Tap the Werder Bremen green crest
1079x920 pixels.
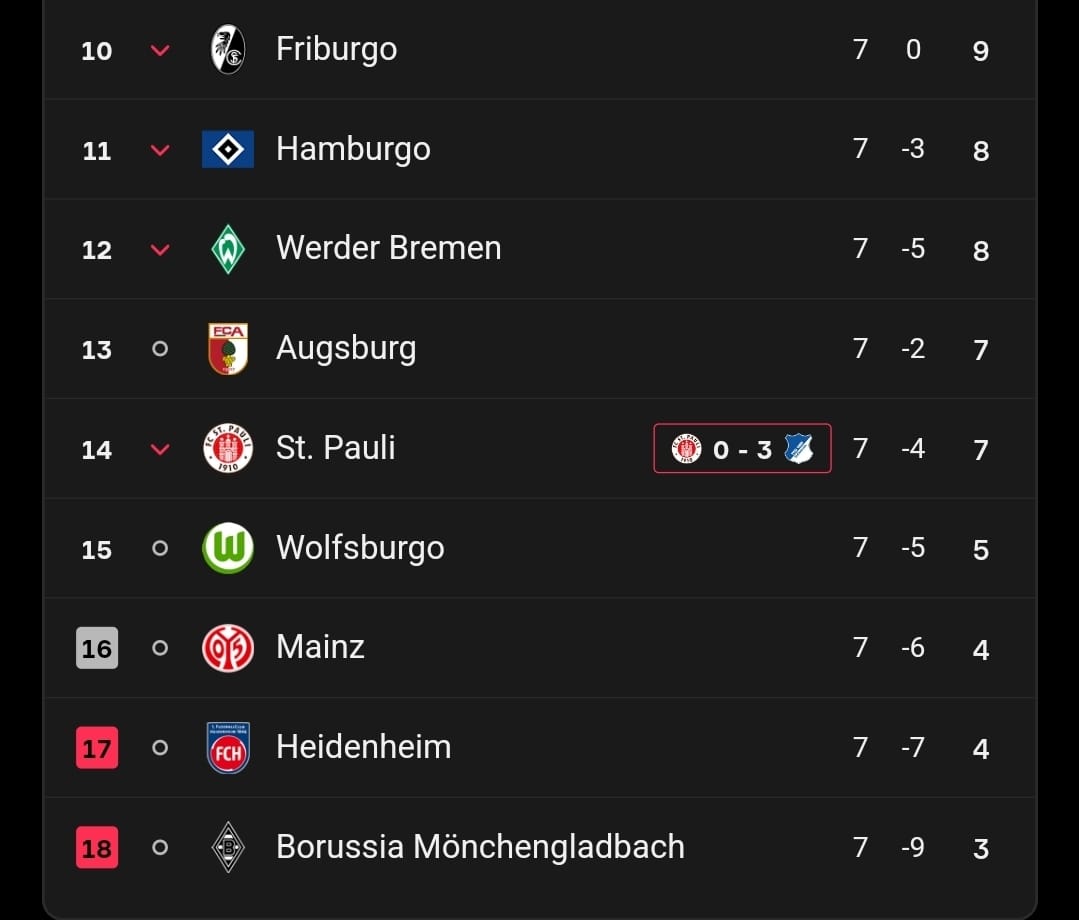tap(228, 249)
